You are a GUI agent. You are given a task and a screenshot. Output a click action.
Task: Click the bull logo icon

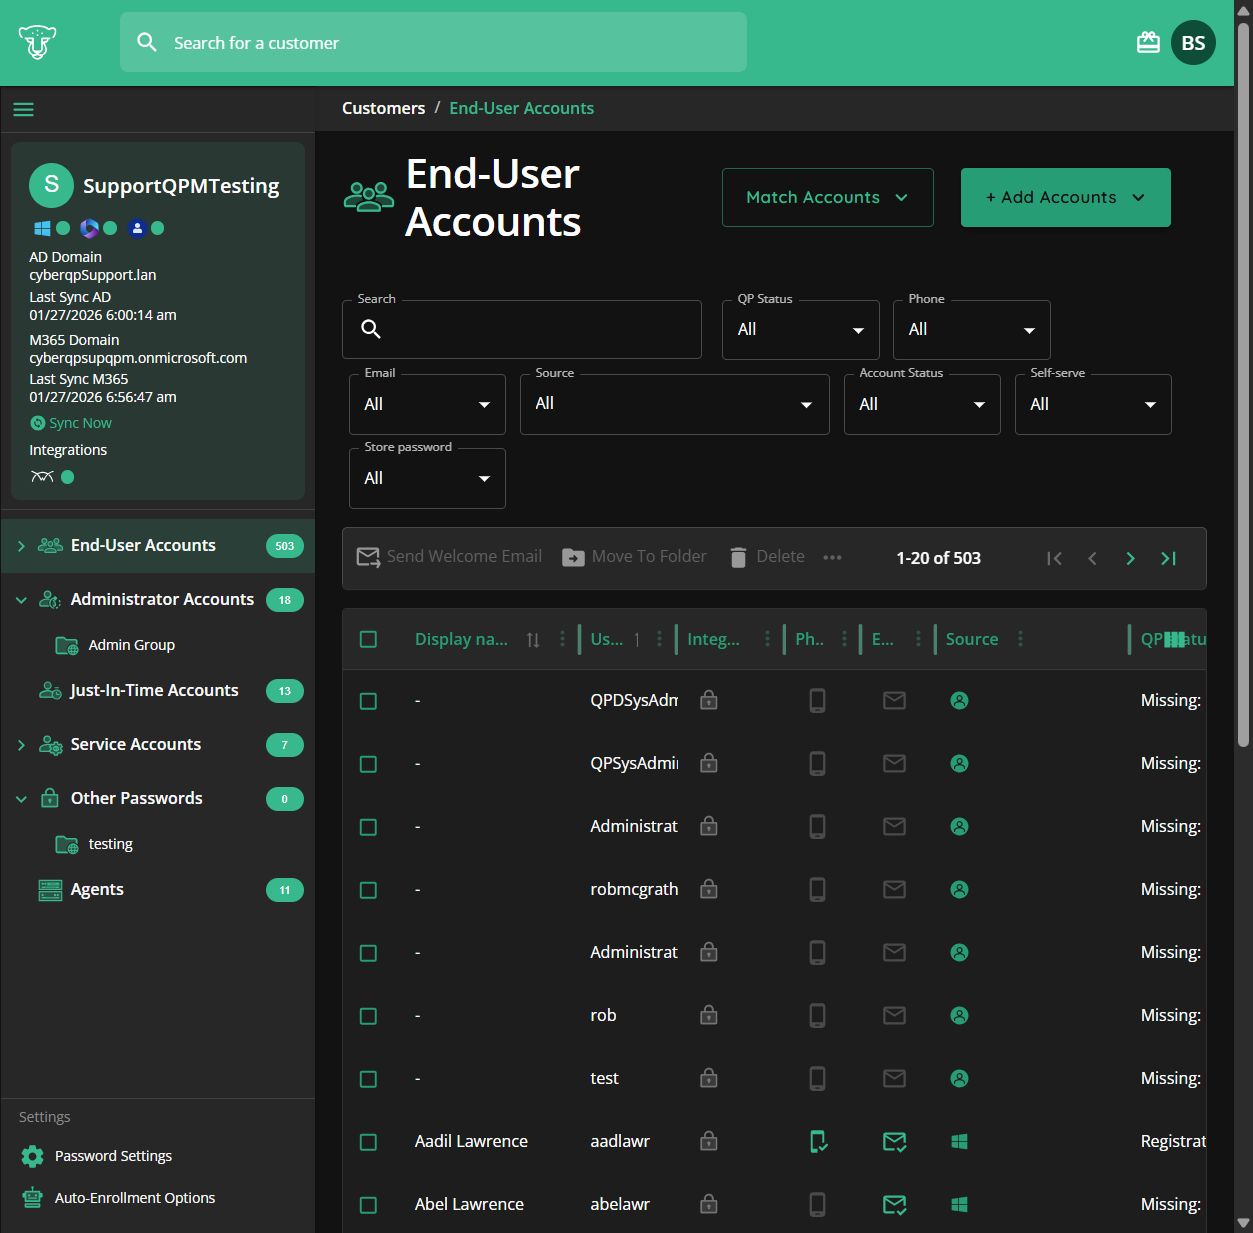tap(37, 42)
